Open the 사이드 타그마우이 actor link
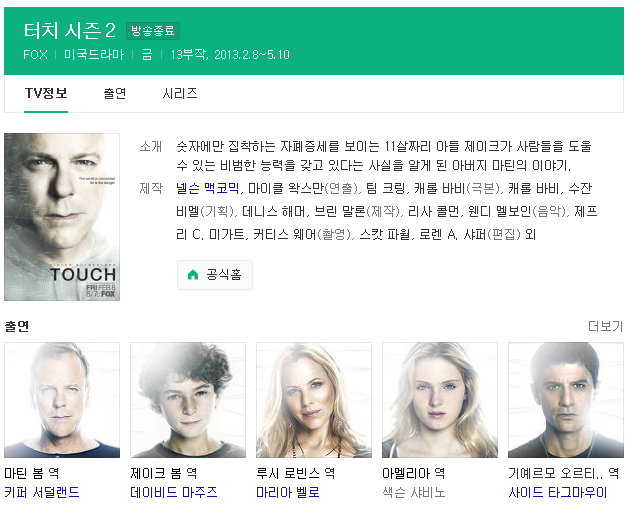Screen dimensions: 640x512 558,492
